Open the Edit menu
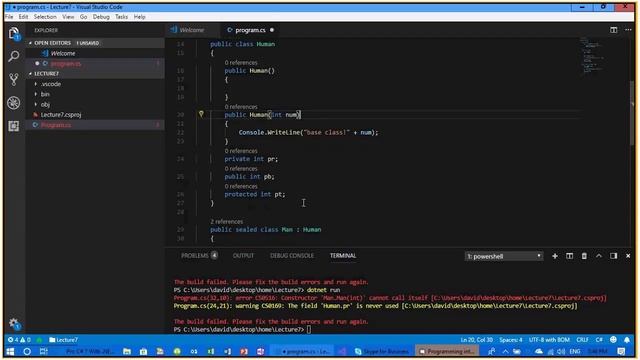Screen dimensions: 640x360 [x=23, y=17]
